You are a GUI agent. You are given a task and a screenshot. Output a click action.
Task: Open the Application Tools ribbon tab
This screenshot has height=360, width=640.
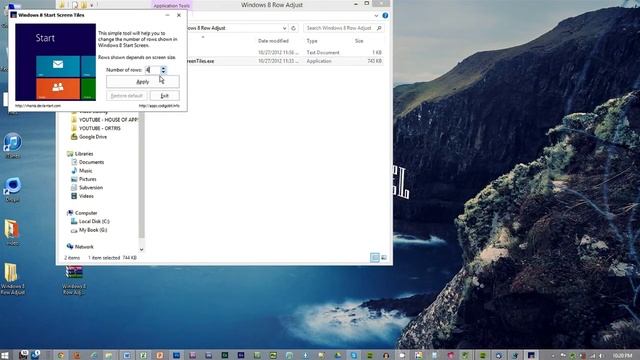[171, 6]
